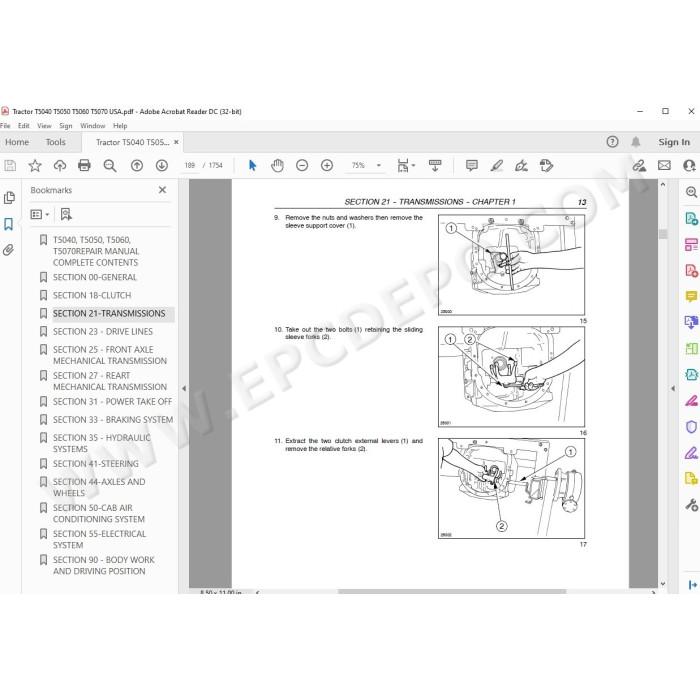Click the upload to cloud icon

(60, 166)
